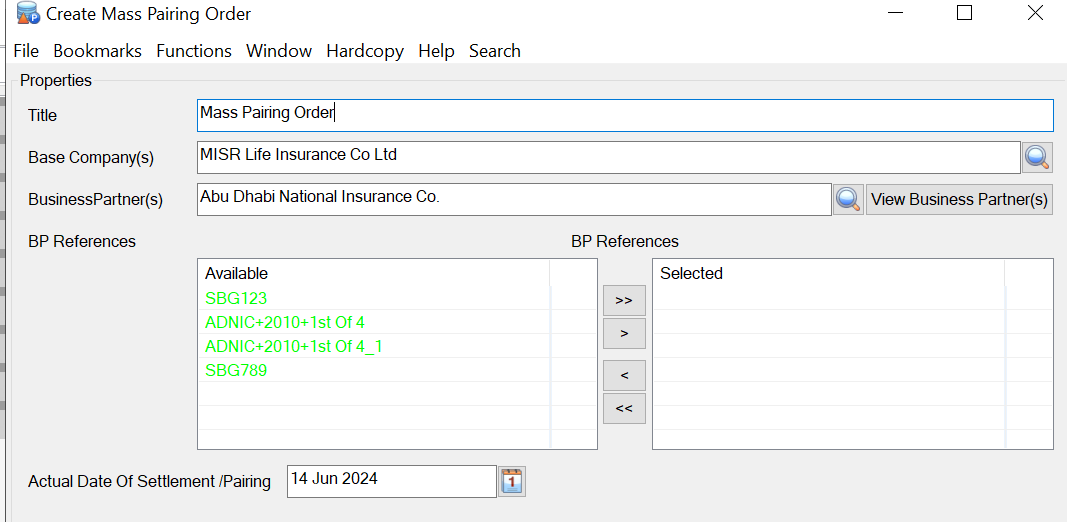Open the Hardcopy menu
1067x522 pixels.
365,51
